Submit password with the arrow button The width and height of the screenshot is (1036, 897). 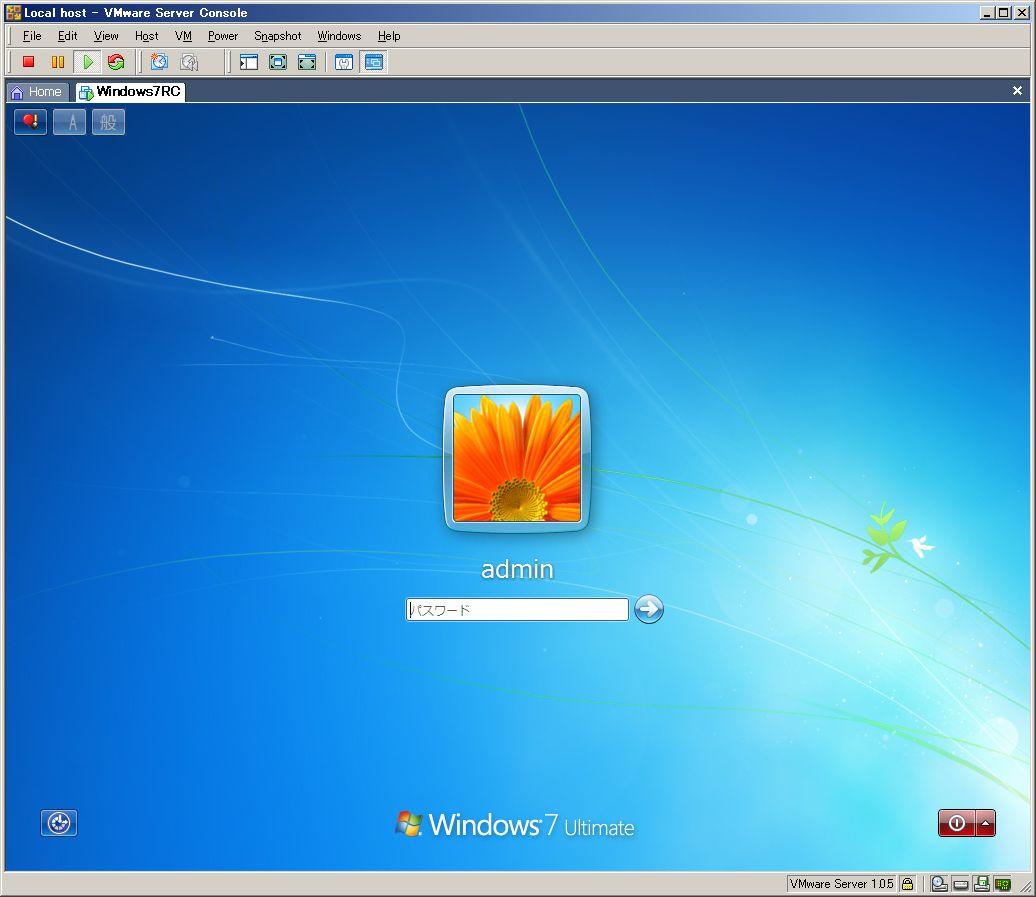coord(649,609)
